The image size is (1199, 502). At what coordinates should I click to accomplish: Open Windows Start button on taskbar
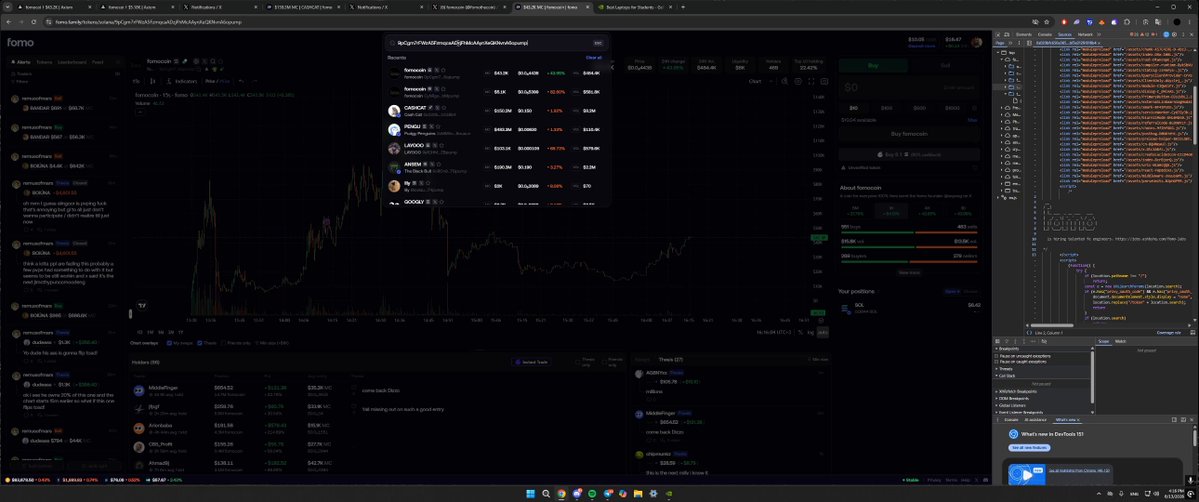pyautogui.click(x=530, y=494)
